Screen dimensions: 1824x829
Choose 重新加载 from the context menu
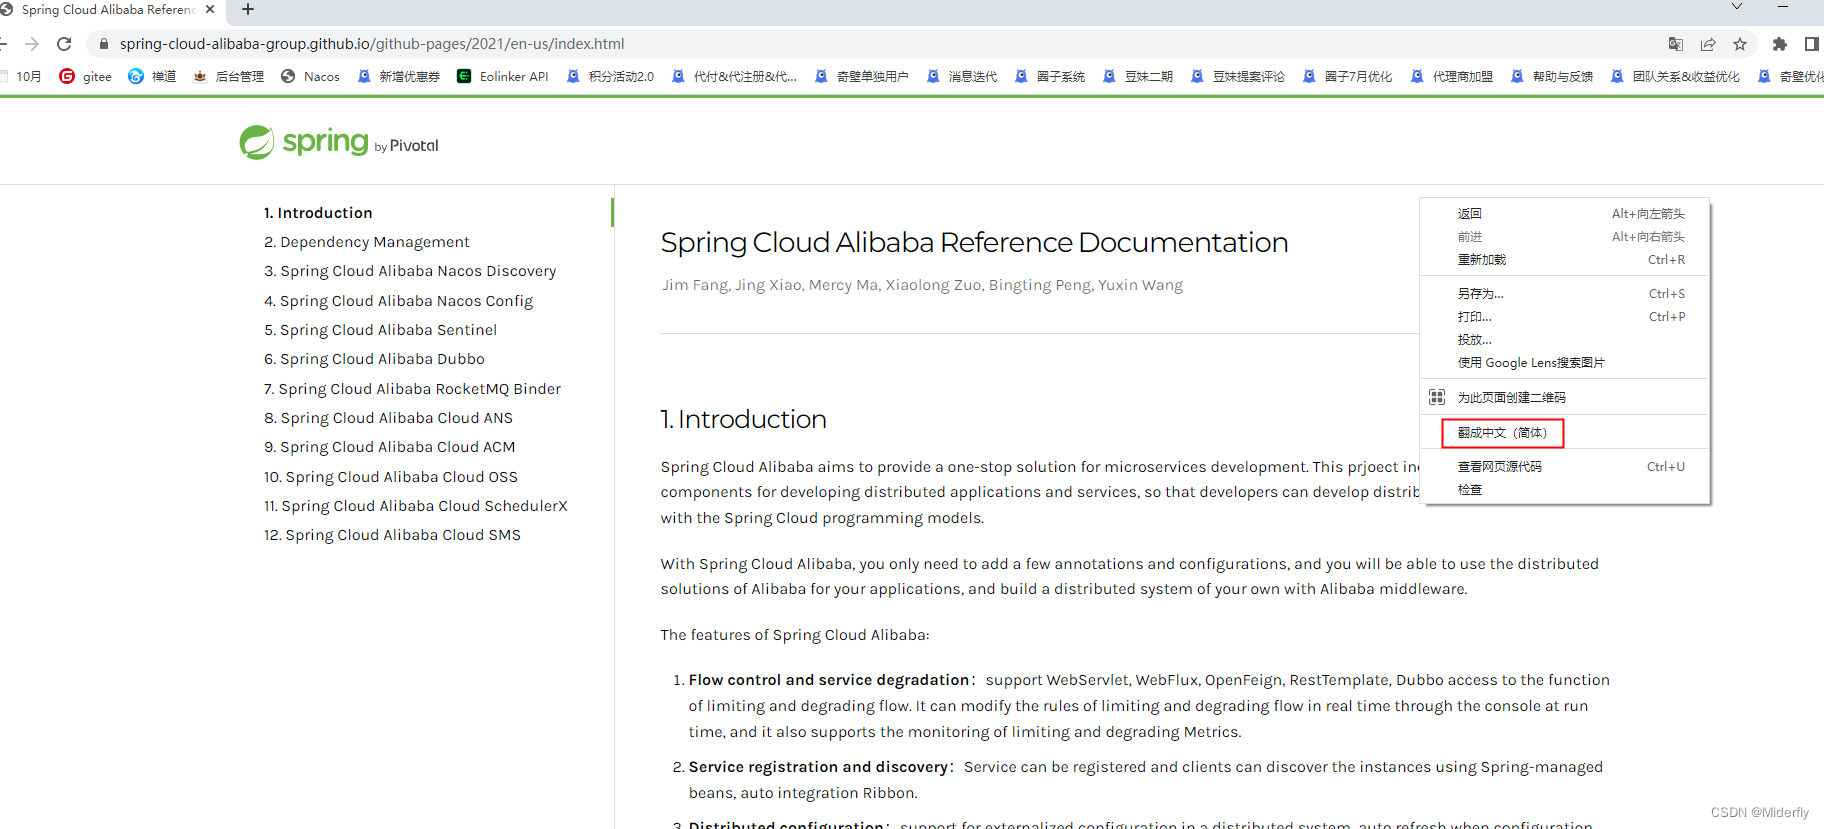(1565, 260)
